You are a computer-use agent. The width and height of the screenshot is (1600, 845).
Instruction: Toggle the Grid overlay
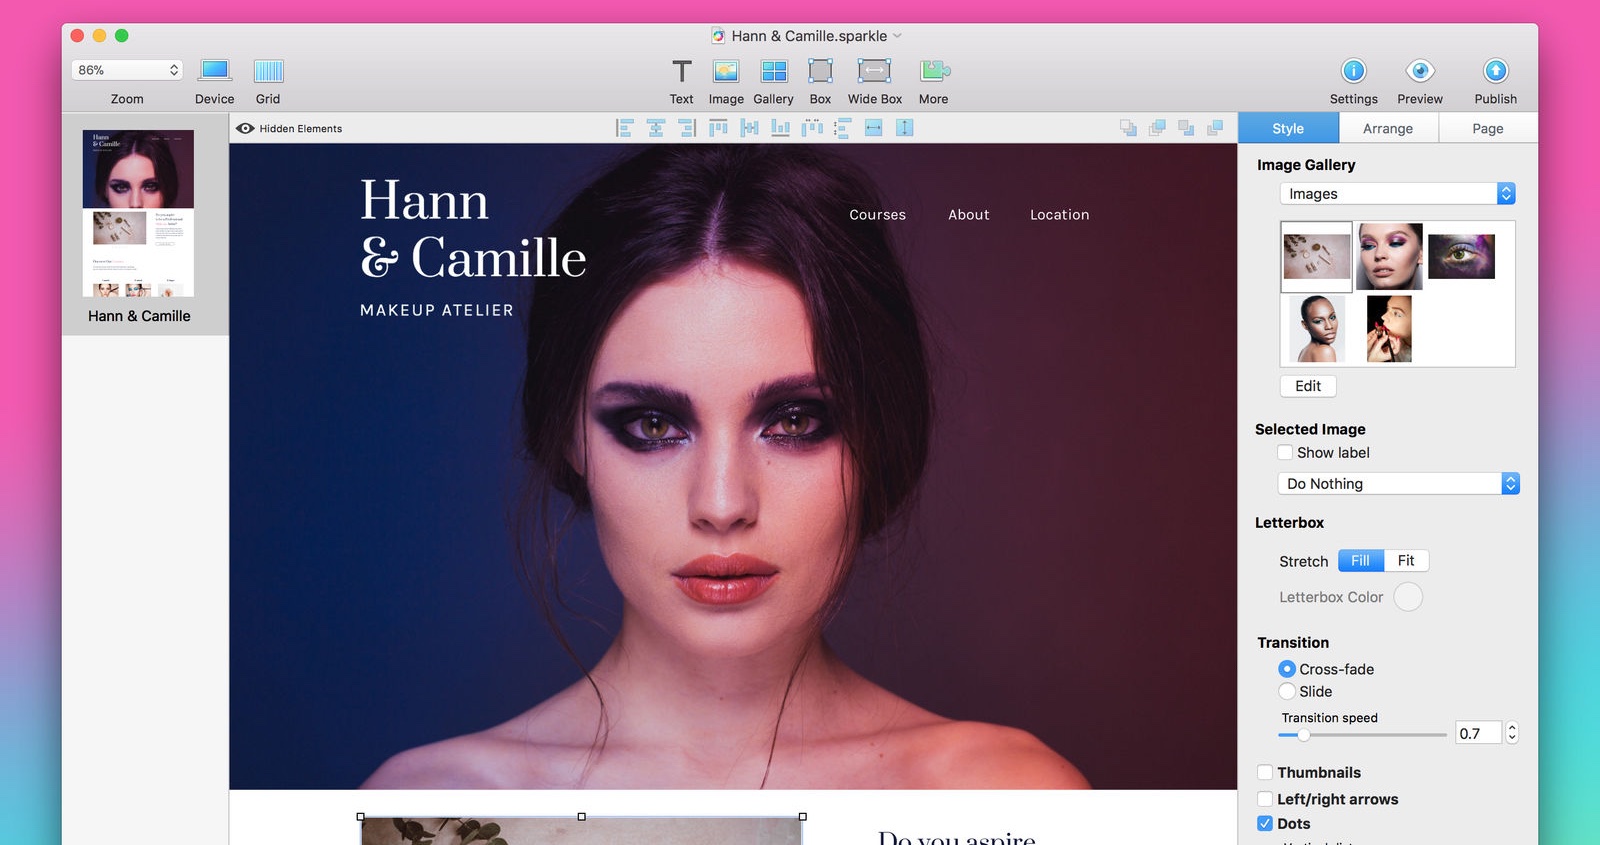pyautogui.click(x=268, y=72)
